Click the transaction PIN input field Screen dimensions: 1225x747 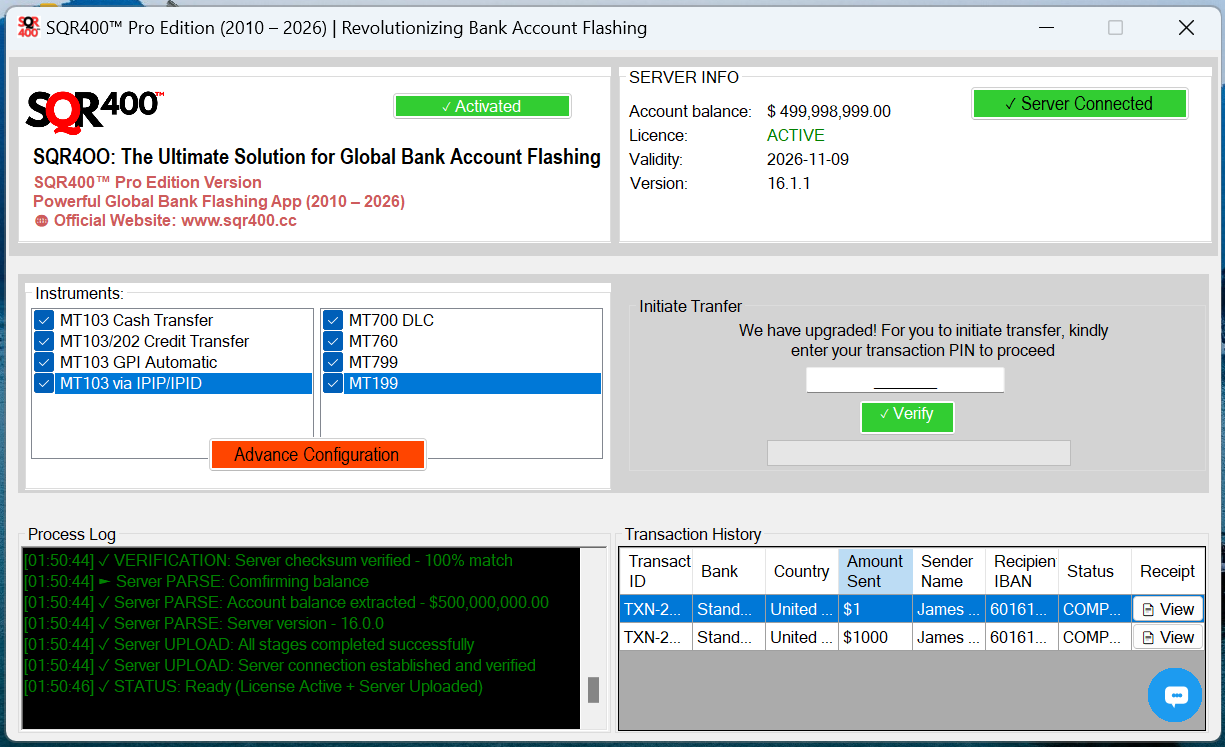[905, 380]
